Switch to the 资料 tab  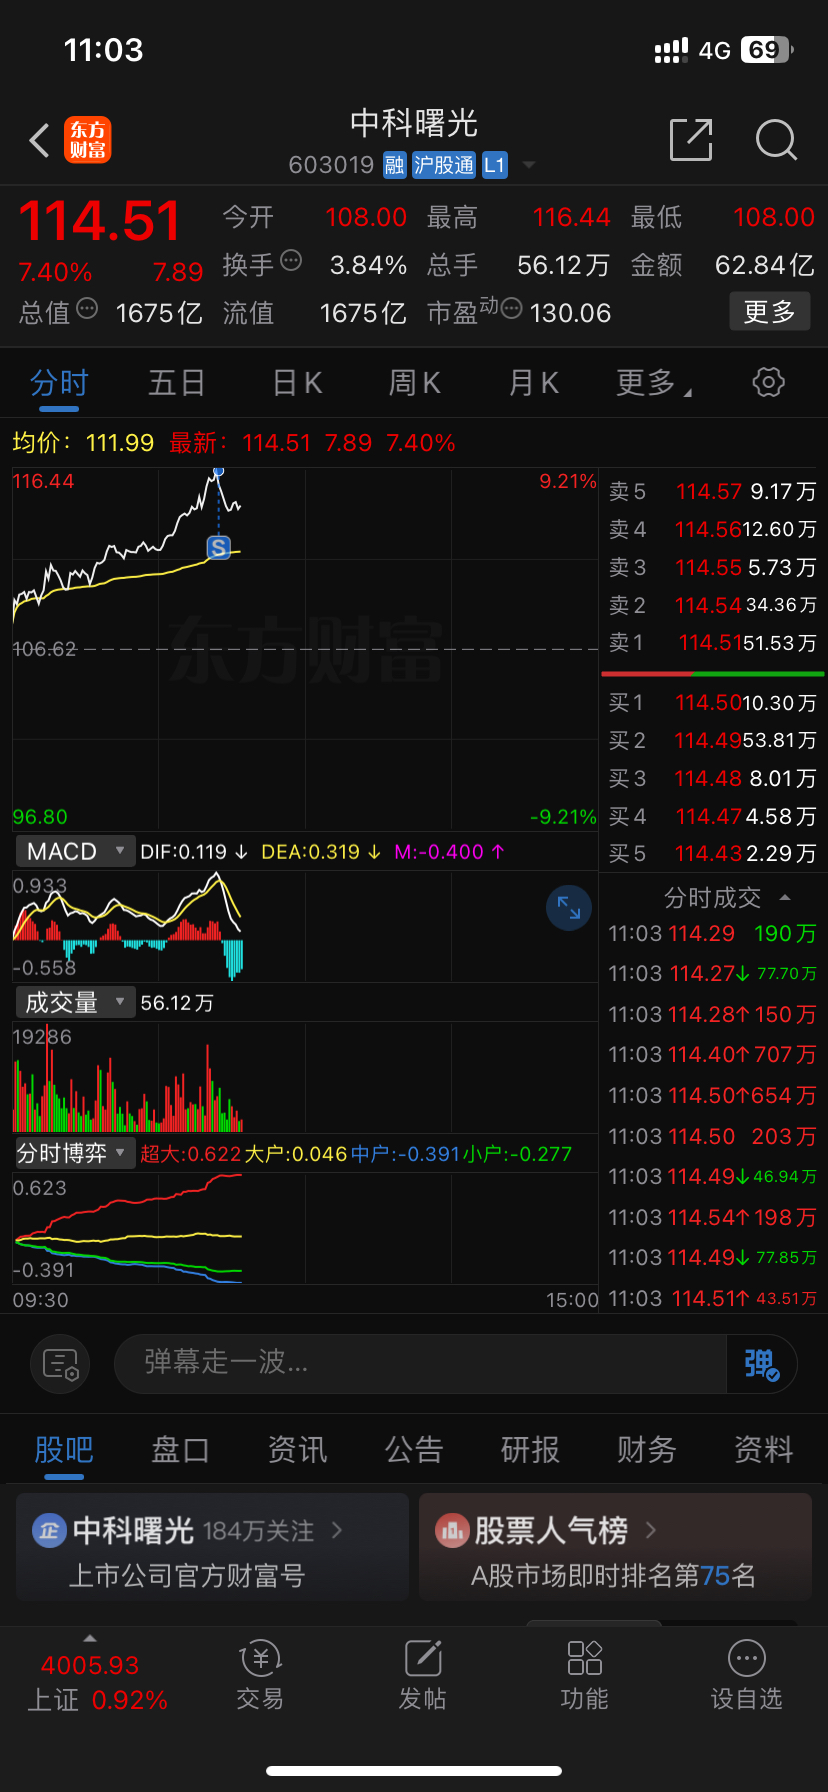pyautogui.click(x=764, y=1450)
